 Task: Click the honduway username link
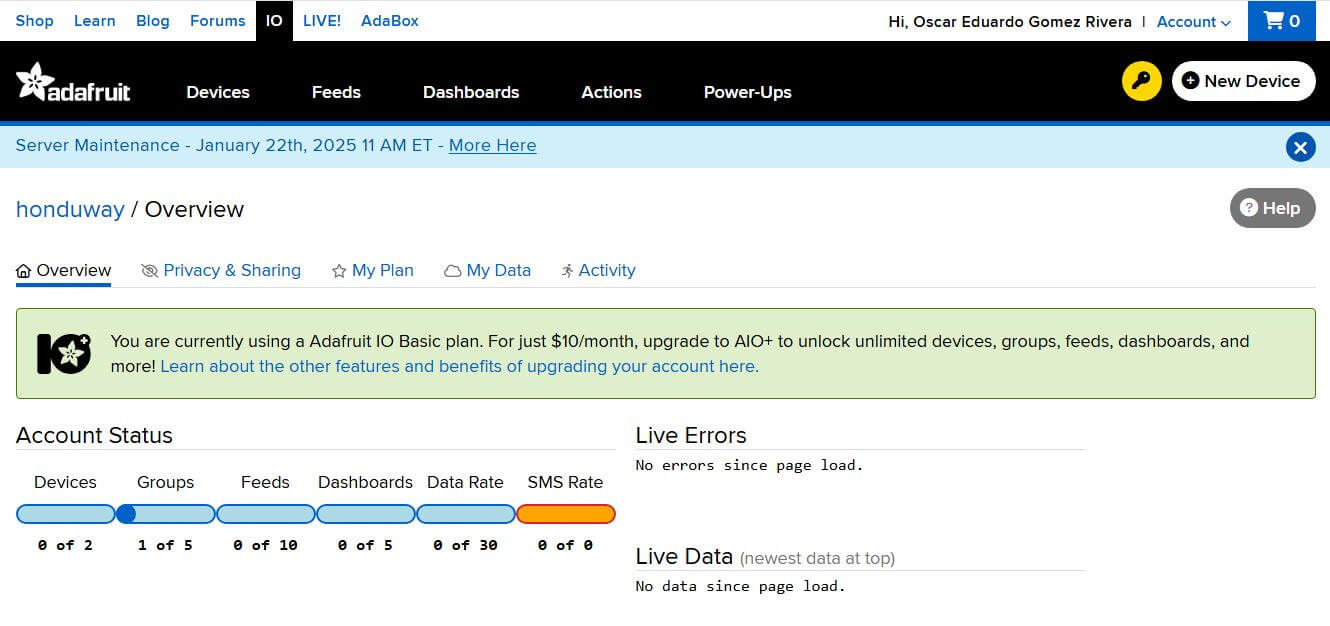(70, 209)
